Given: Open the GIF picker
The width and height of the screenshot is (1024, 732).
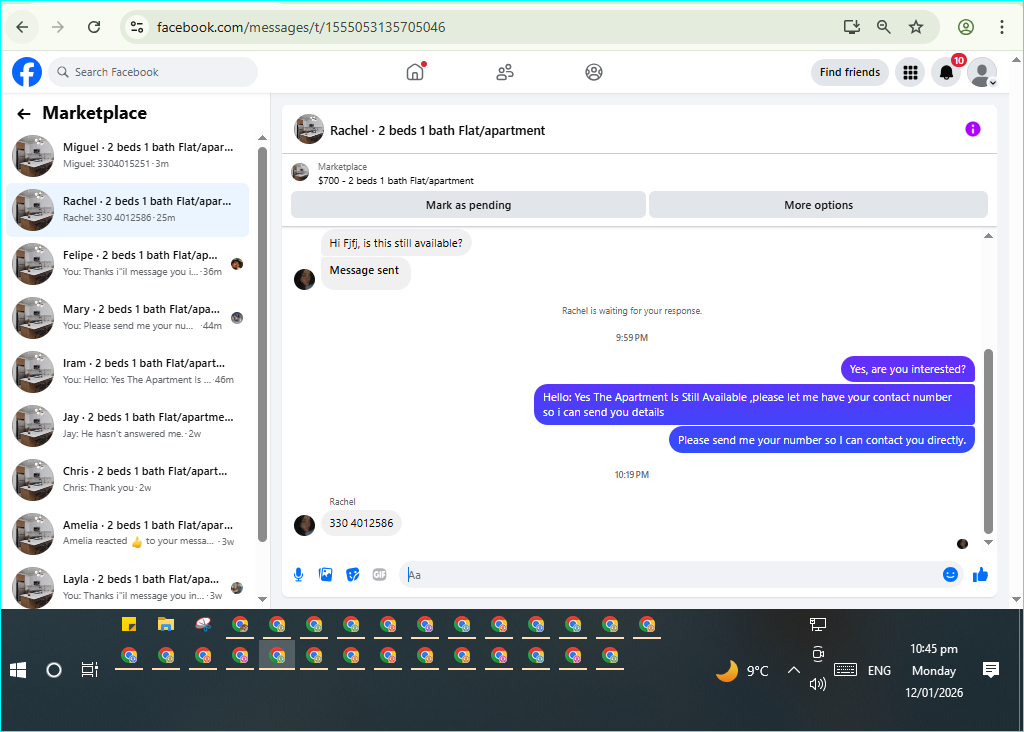Looking at the screenshot, I should pos(379,575).
